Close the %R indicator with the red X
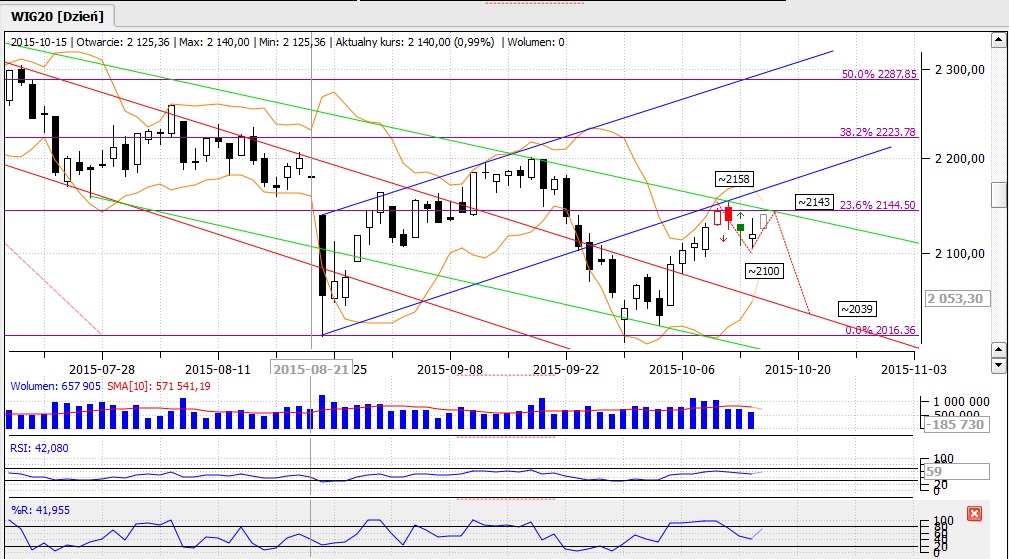1009x559 pixels. [974, 513]
